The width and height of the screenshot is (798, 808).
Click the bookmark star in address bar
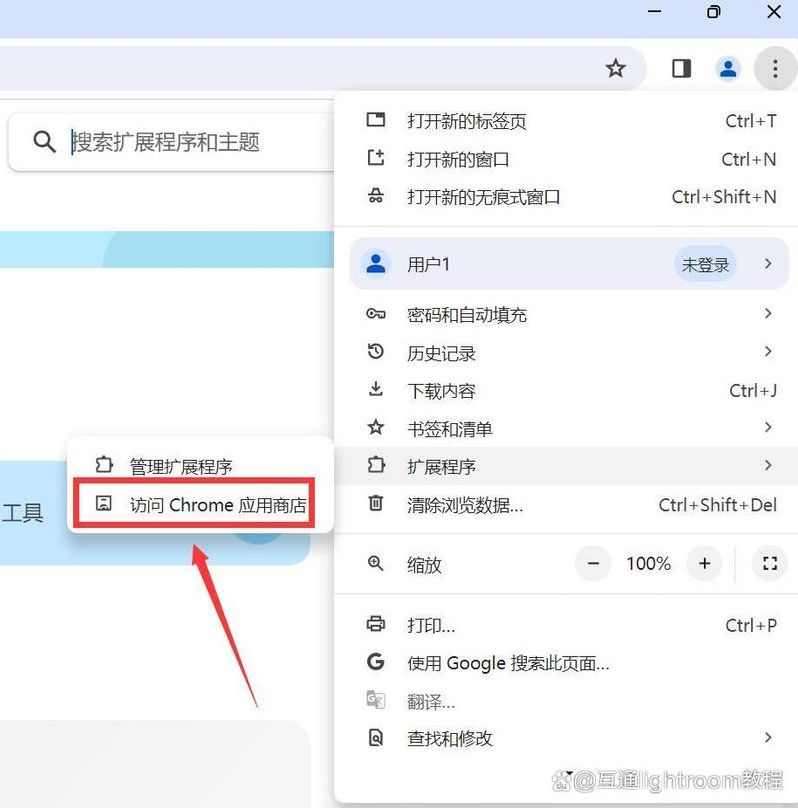616,68
